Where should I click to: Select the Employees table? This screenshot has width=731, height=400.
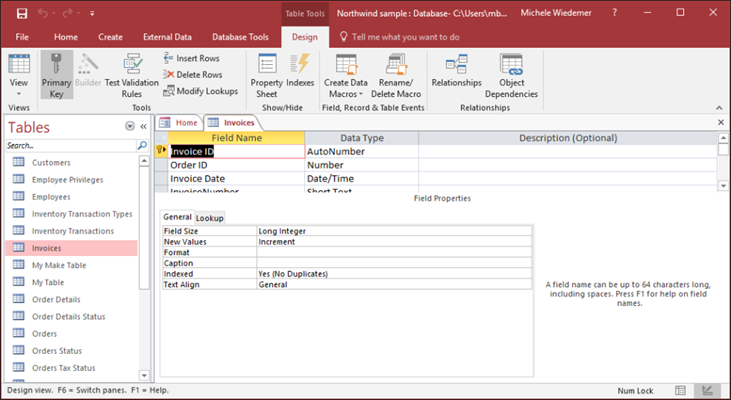[x=71, y=197]
